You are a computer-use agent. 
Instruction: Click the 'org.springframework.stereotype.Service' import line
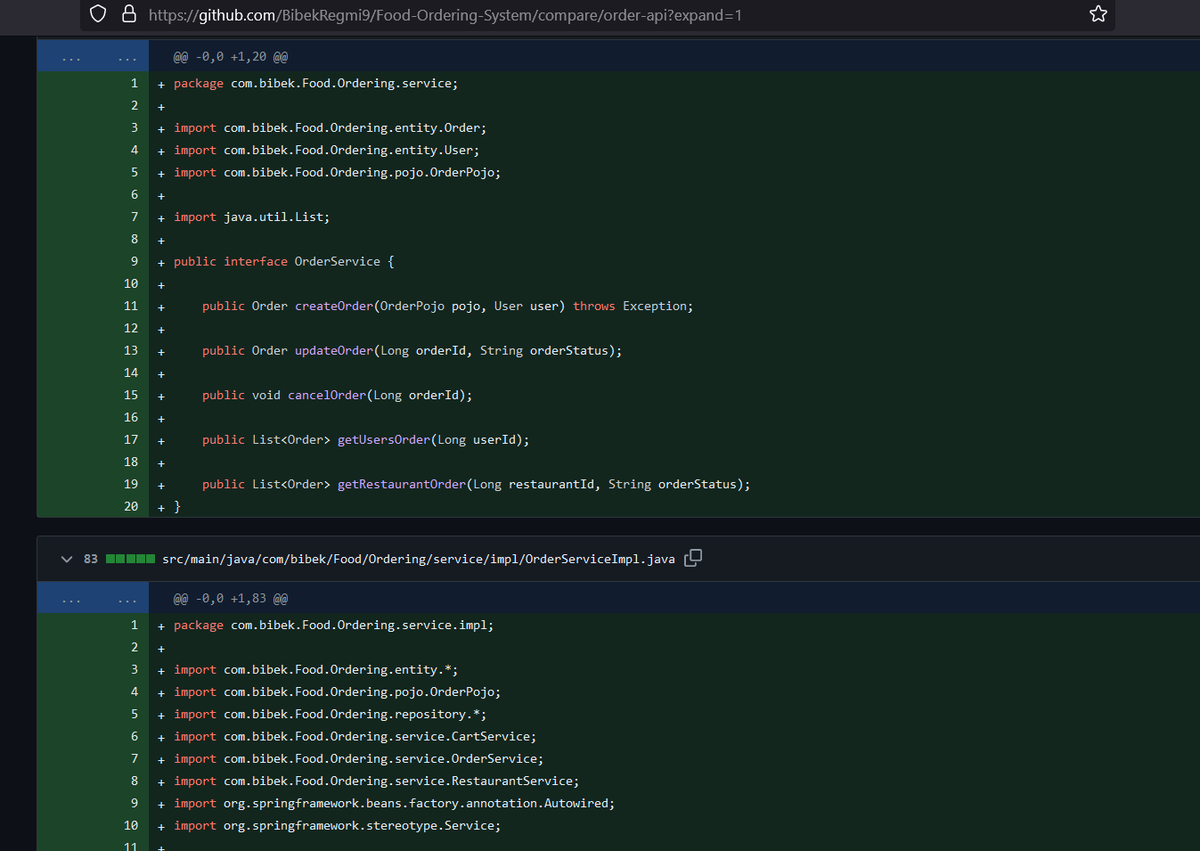pos(337,826)
